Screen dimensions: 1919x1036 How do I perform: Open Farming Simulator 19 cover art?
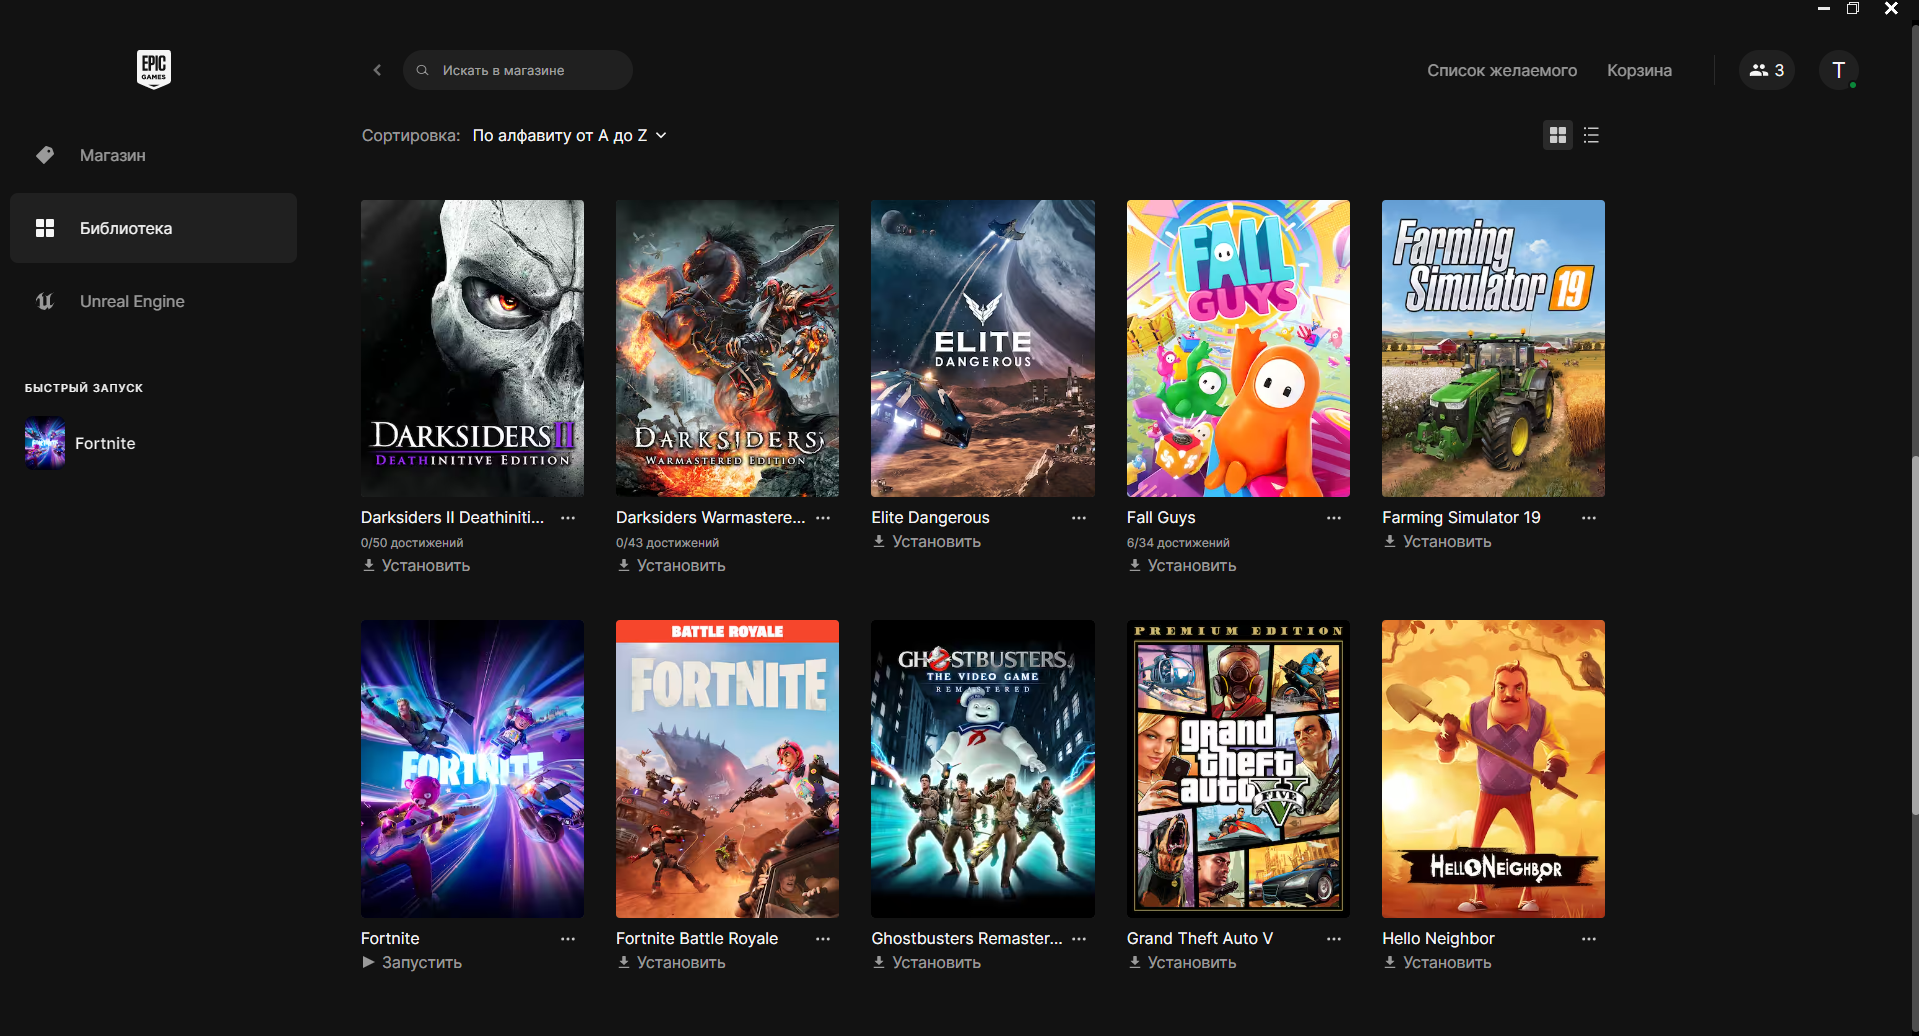(1493, 348)
